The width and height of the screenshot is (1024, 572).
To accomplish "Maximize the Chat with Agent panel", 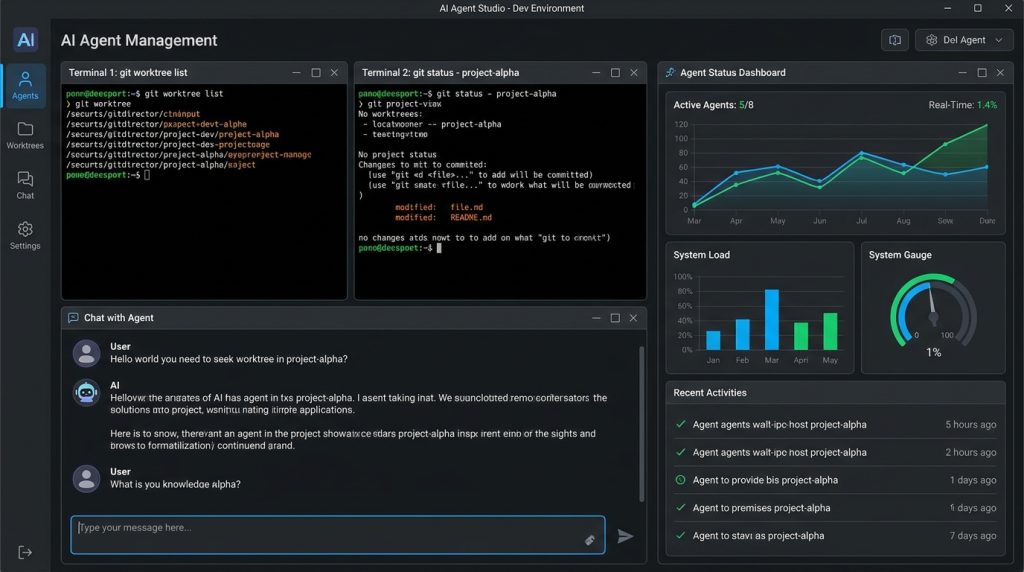I will [x=615, y=318].
